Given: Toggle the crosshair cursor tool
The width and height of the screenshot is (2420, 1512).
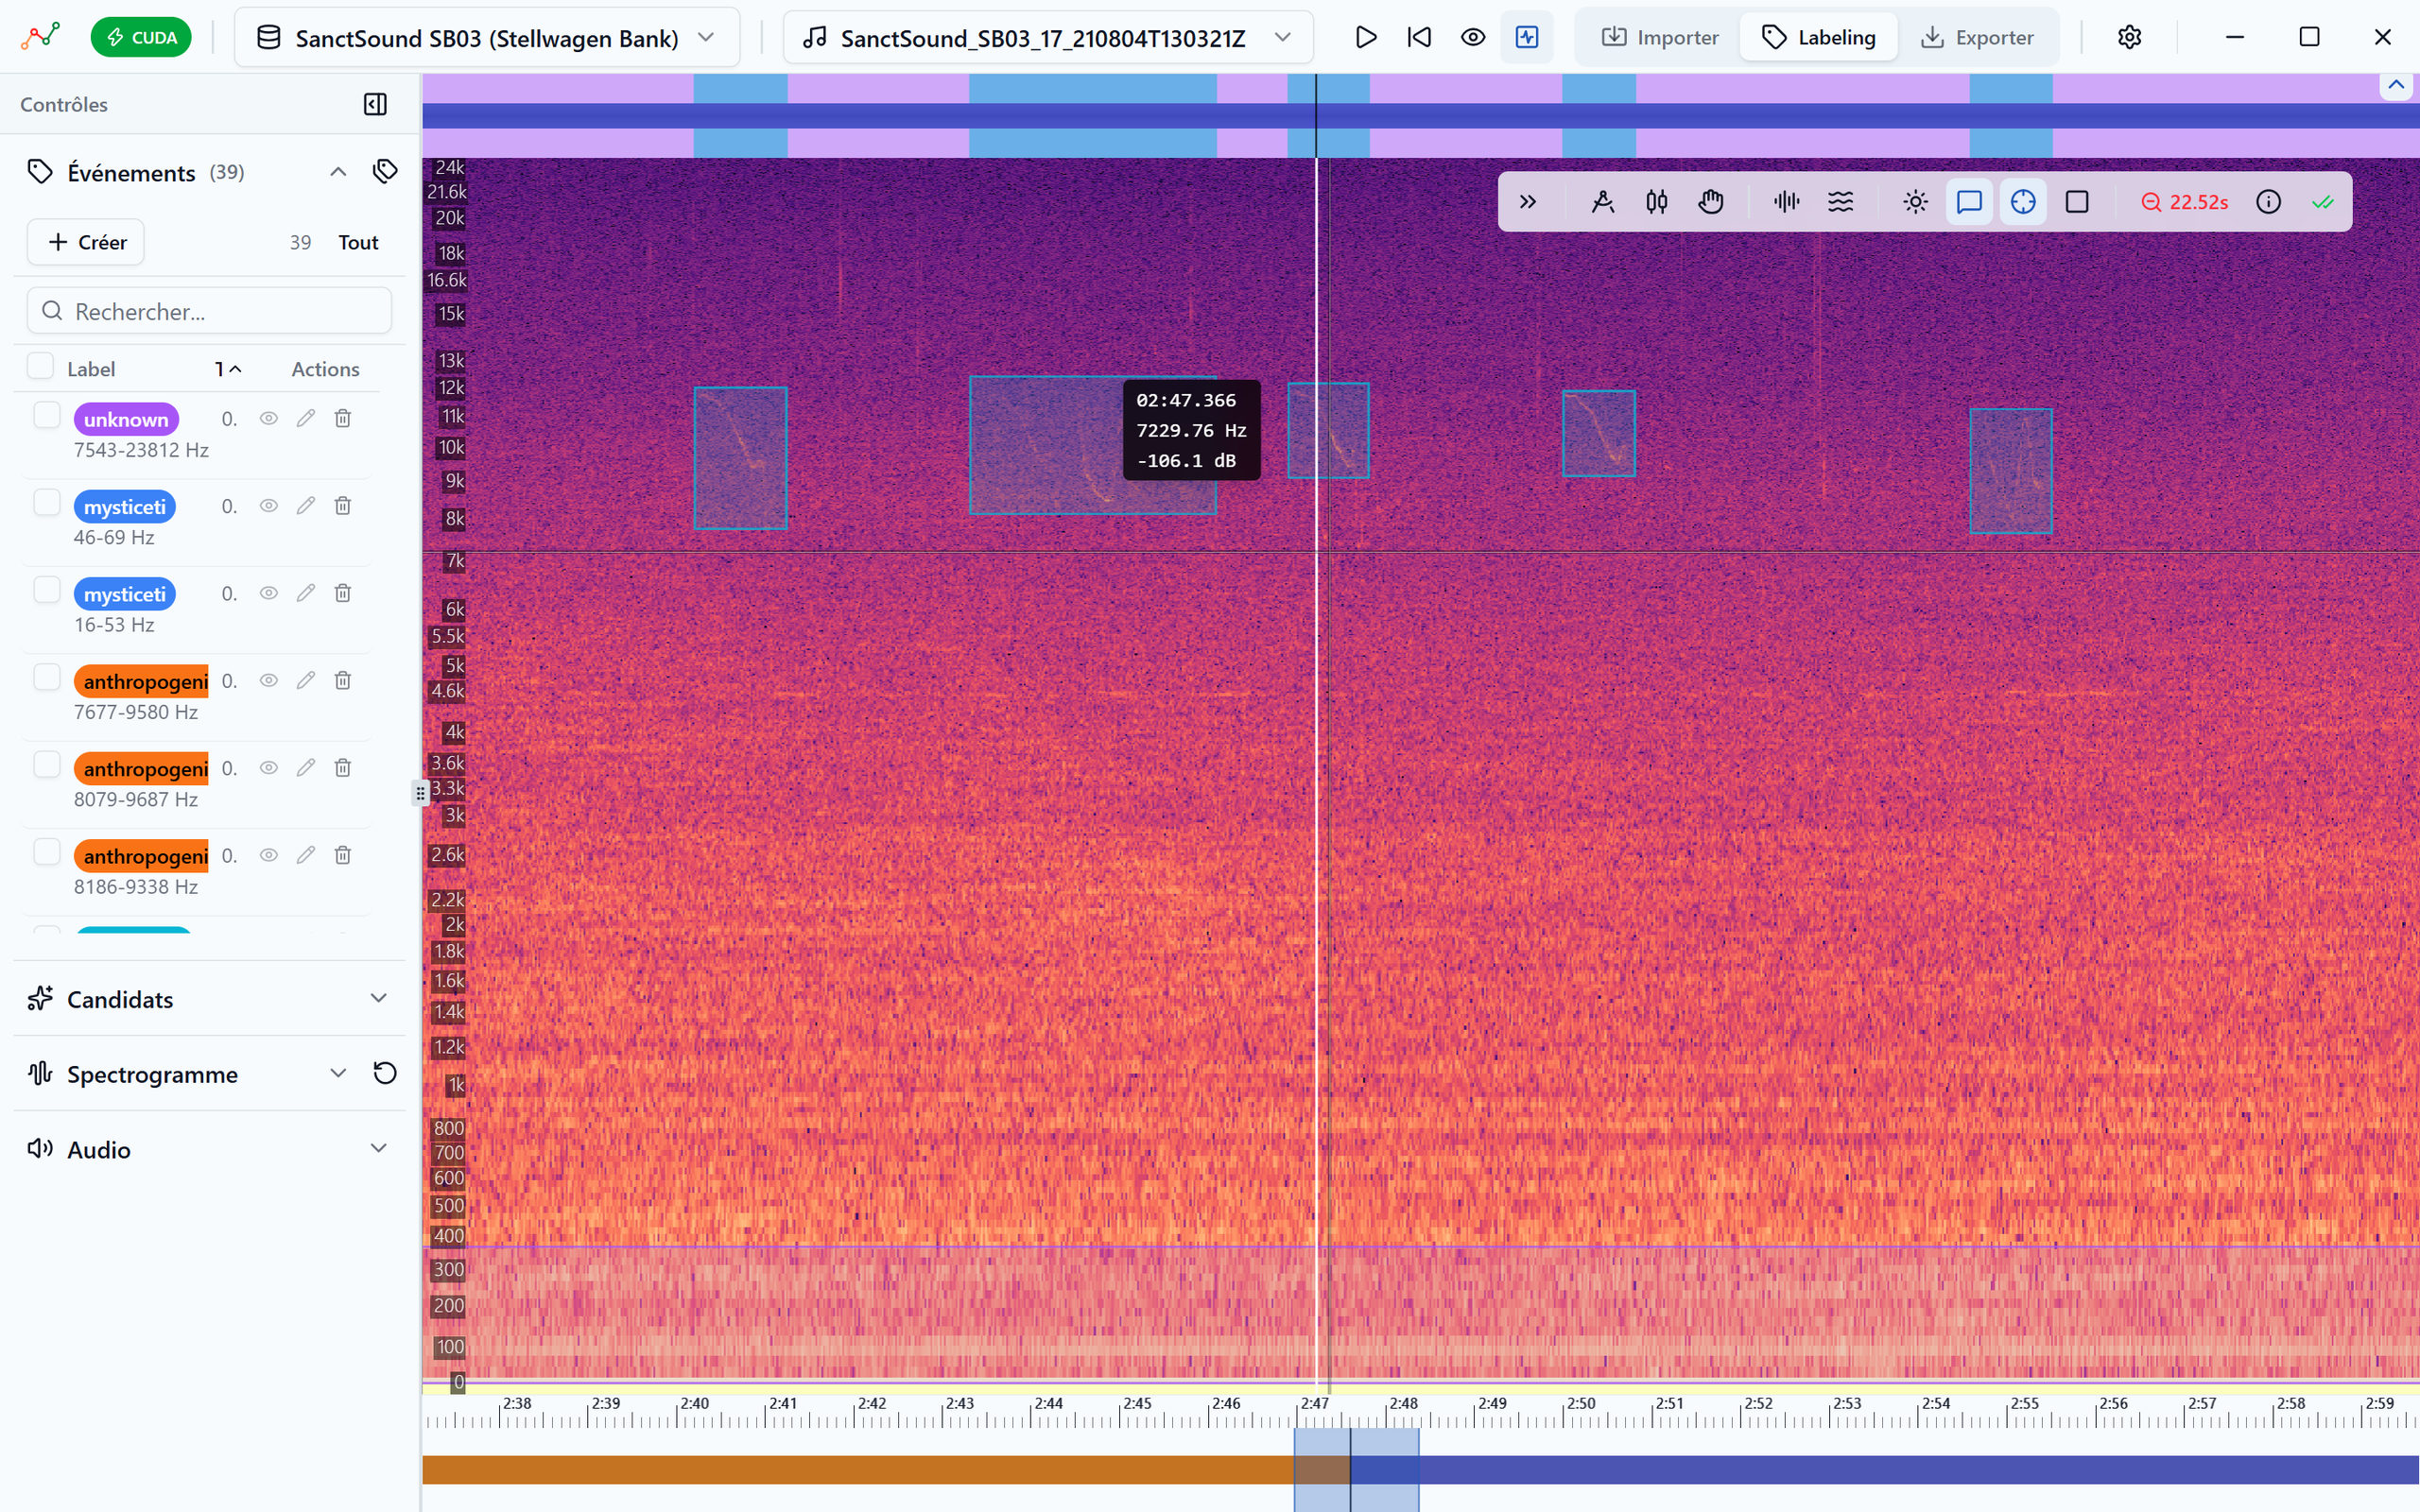Looking at the screenshot, I should click(2023, 202).
